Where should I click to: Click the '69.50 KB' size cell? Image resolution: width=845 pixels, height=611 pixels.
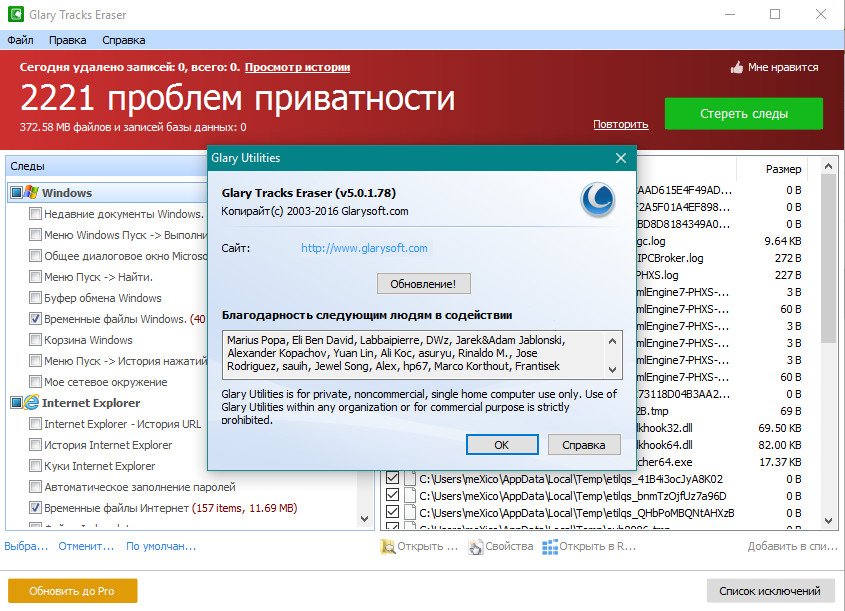tap(779, 428)
